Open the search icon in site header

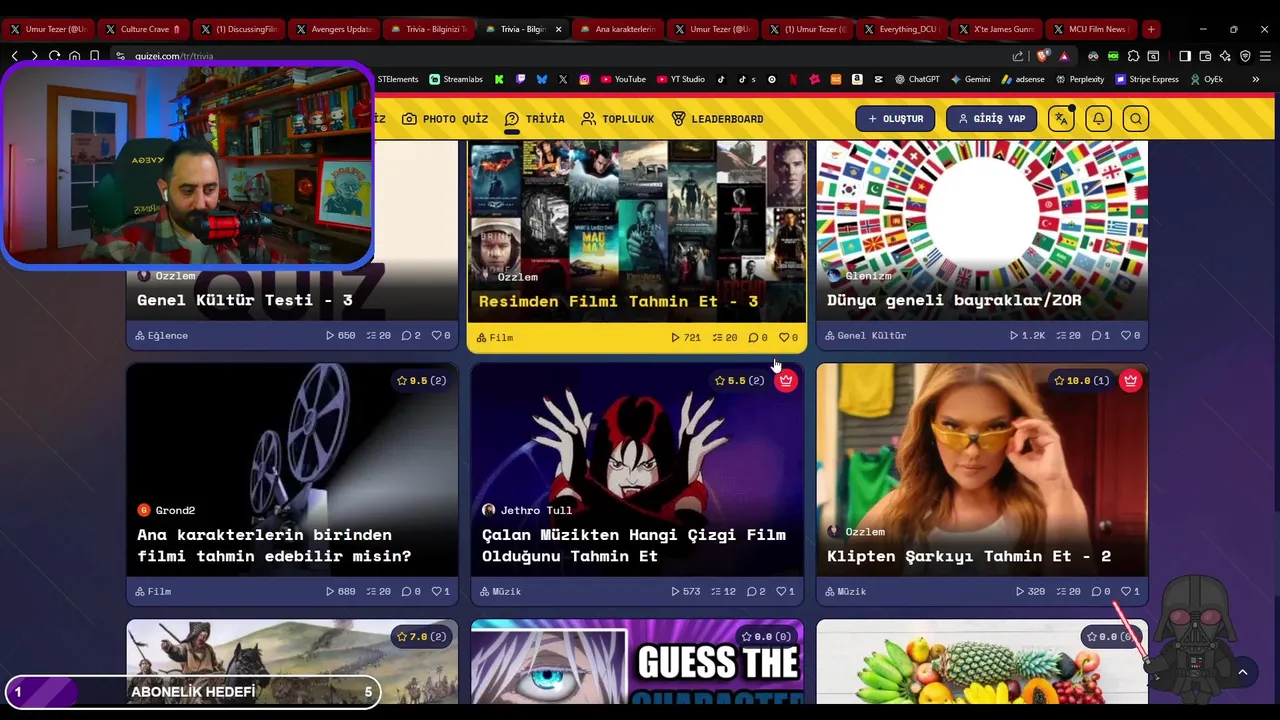coord(1136,119)
